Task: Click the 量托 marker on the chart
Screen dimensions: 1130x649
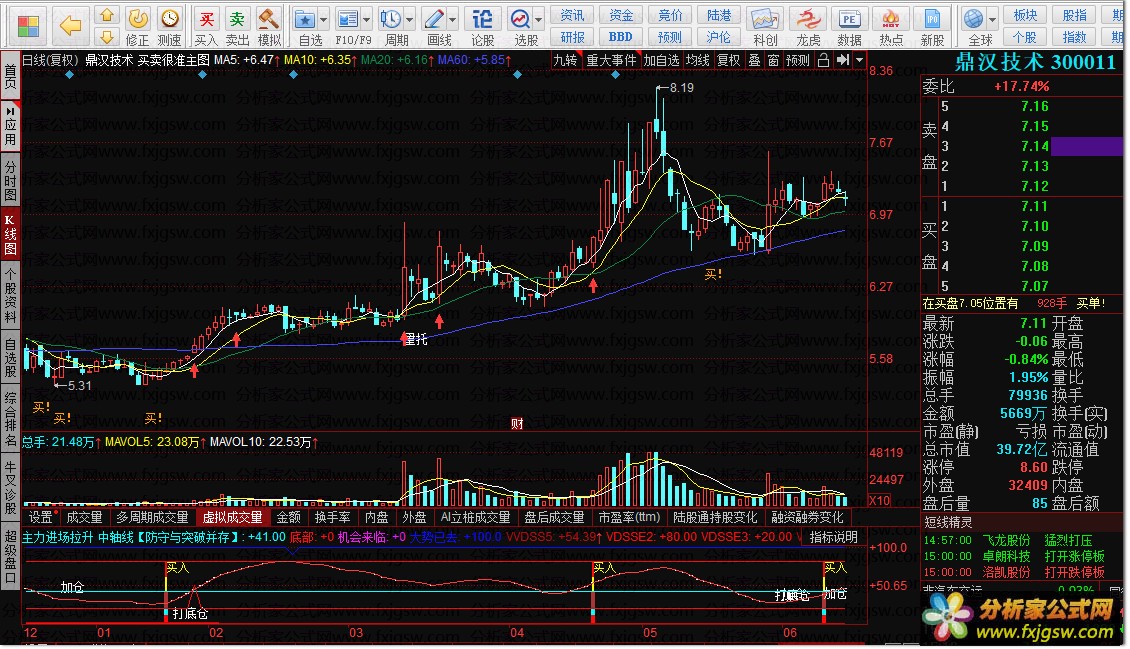Action: 415,339
